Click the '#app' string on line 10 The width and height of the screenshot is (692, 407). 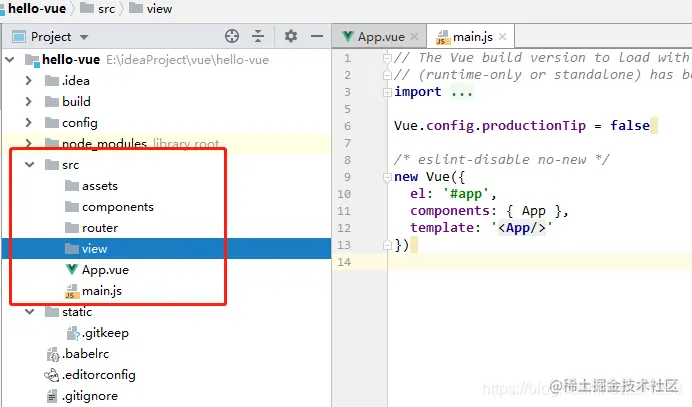coord(466,194)
